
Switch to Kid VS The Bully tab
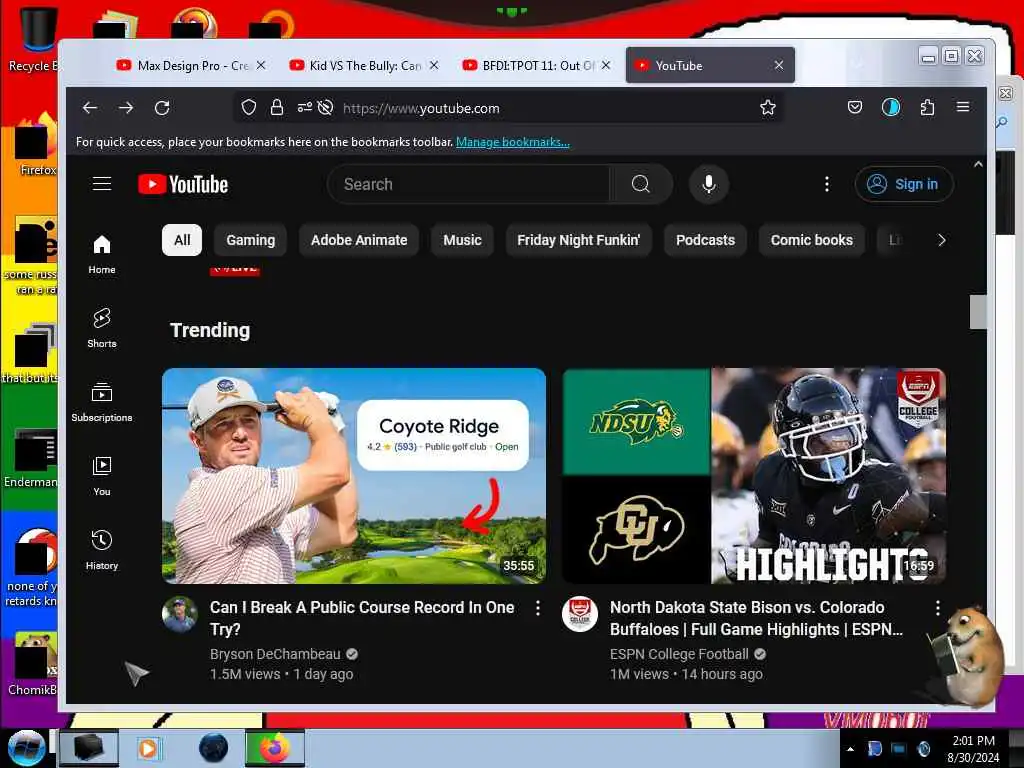click(364, 65)
